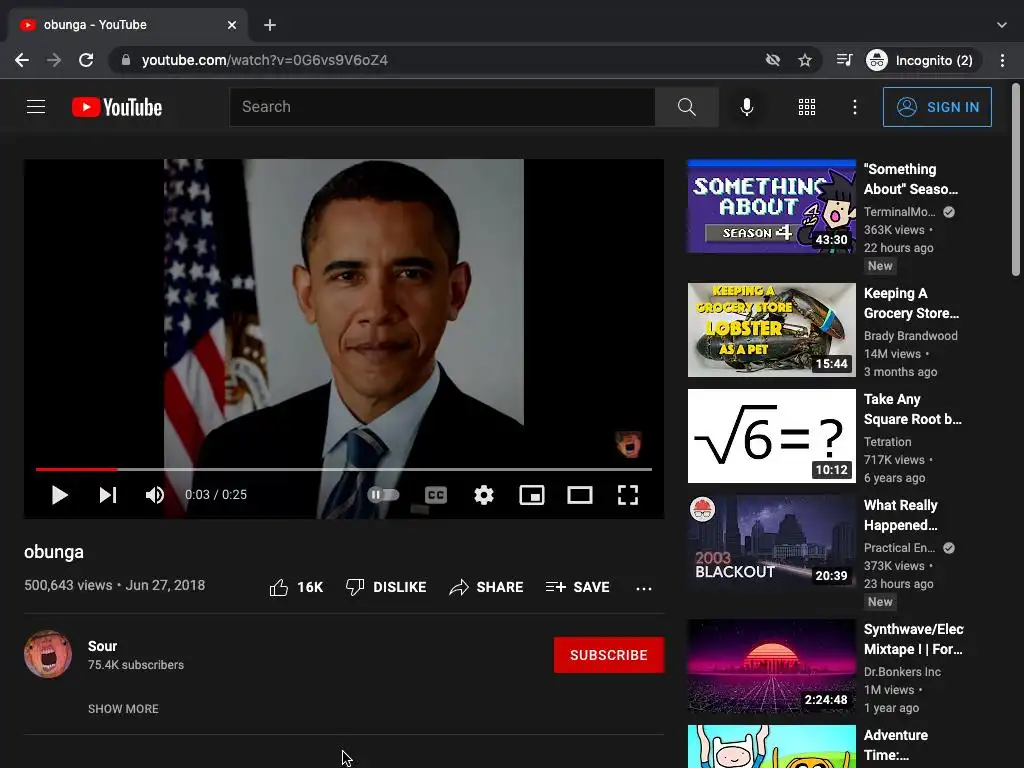This screenshot has height=768, width=1024.
Task: Switch to miniplayer mode
Action: pyautogui.click(x=532, y=495)
